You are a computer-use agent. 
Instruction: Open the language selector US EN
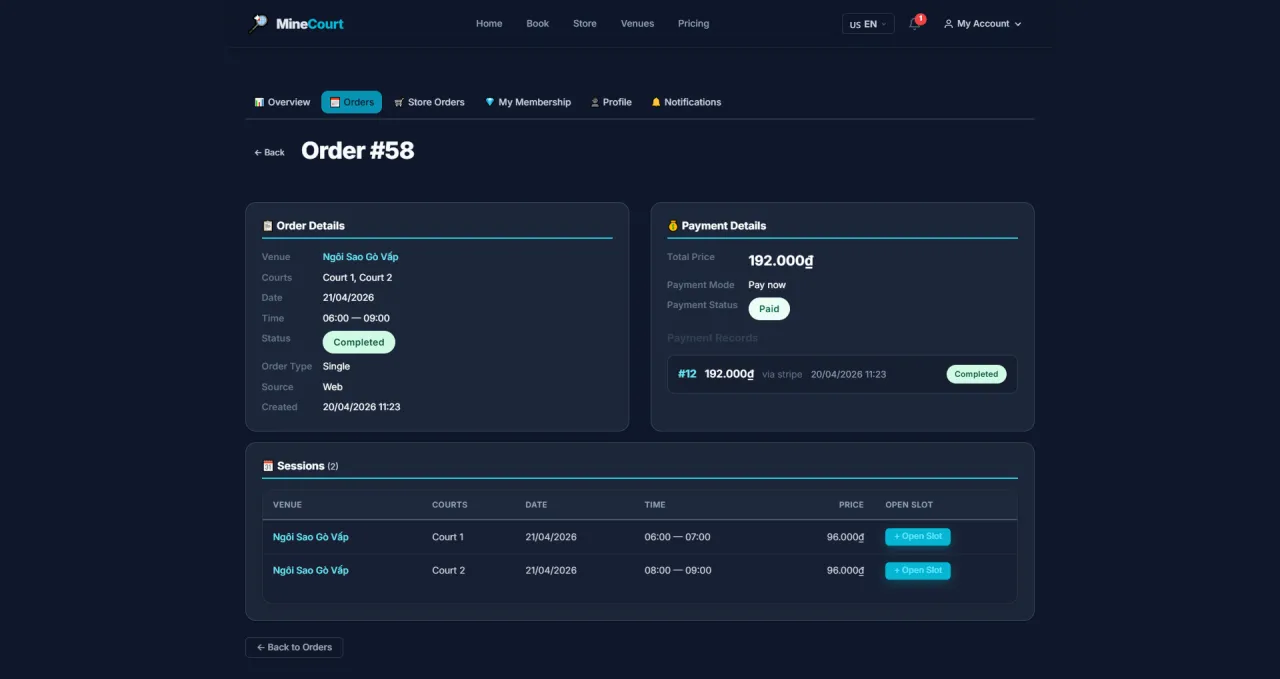867,24
